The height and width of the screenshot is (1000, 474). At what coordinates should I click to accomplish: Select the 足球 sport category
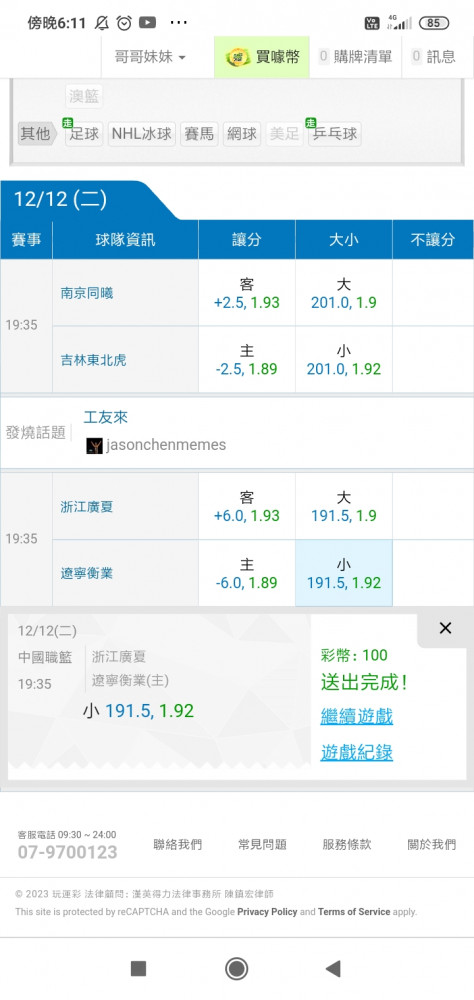84,134
